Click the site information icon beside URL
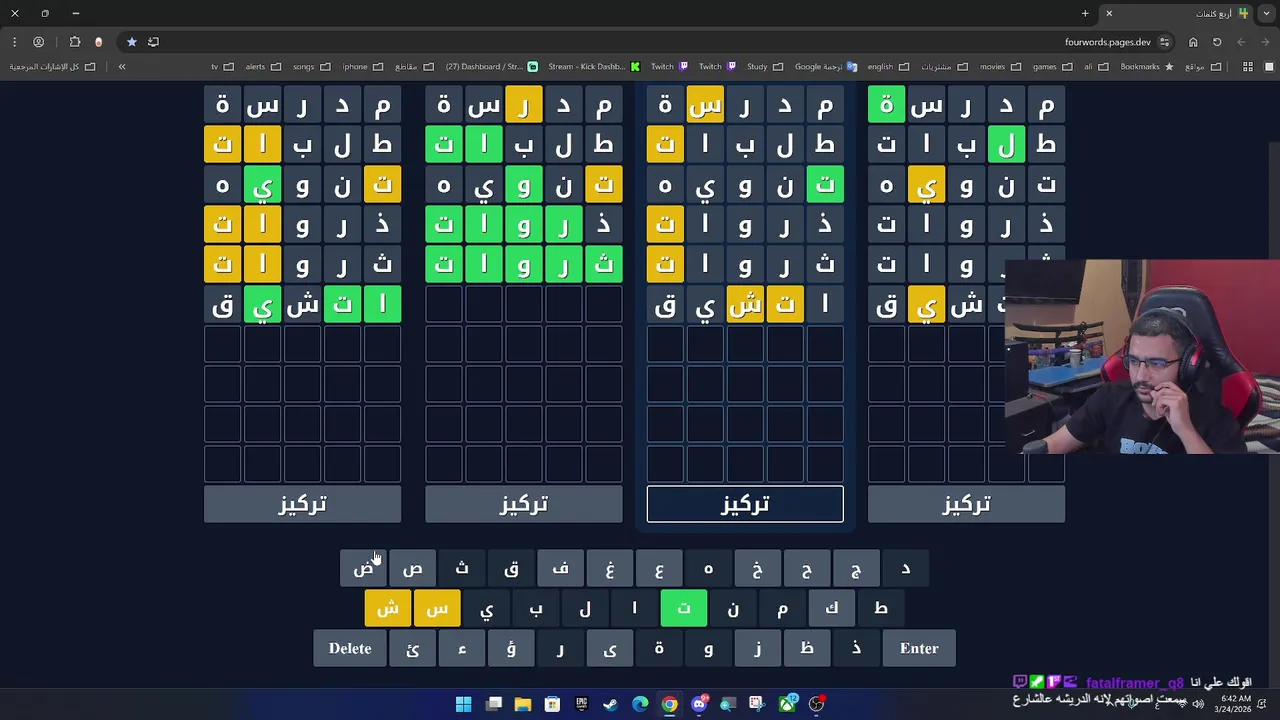The image size is (1280, 720). click(1165, 42)
